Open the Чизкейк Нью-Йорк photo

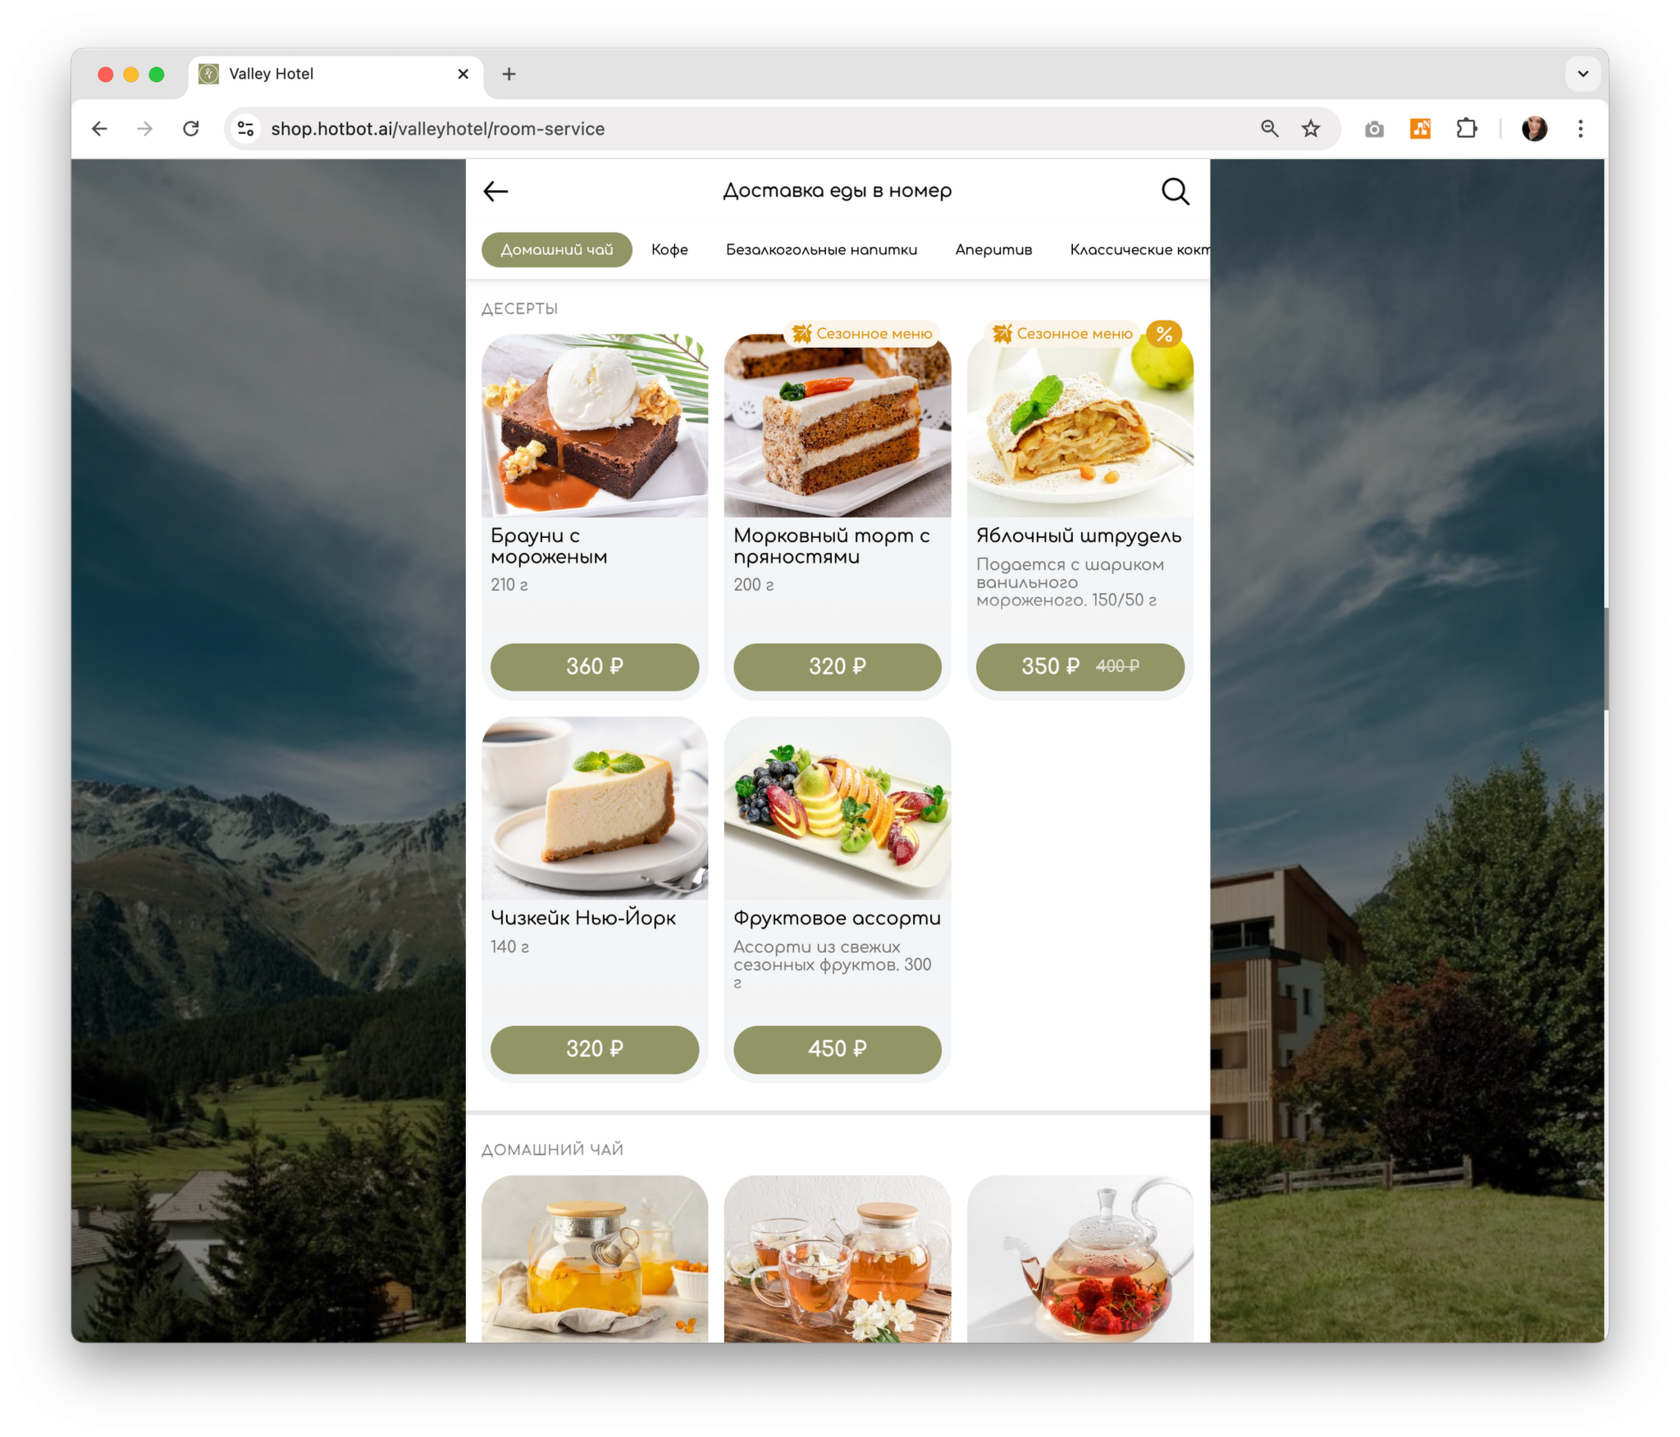[x=594, y=808]
